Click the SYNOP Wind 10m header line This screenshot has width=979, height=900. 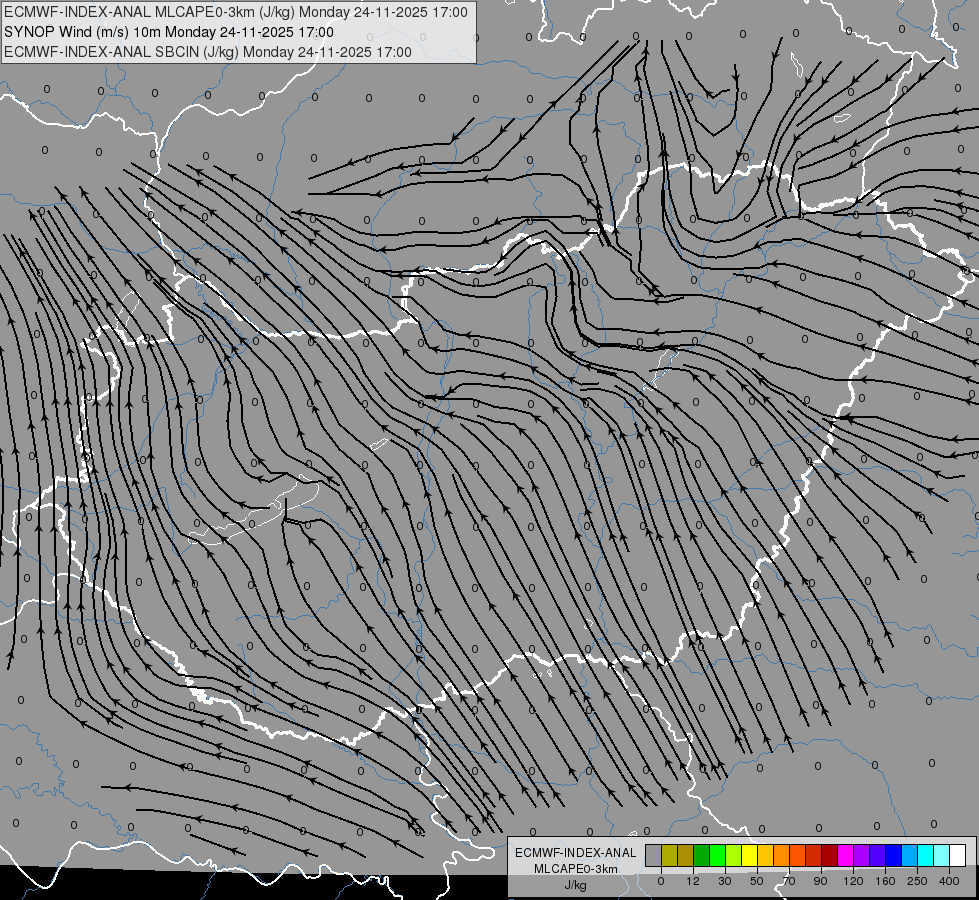(169, 32)
